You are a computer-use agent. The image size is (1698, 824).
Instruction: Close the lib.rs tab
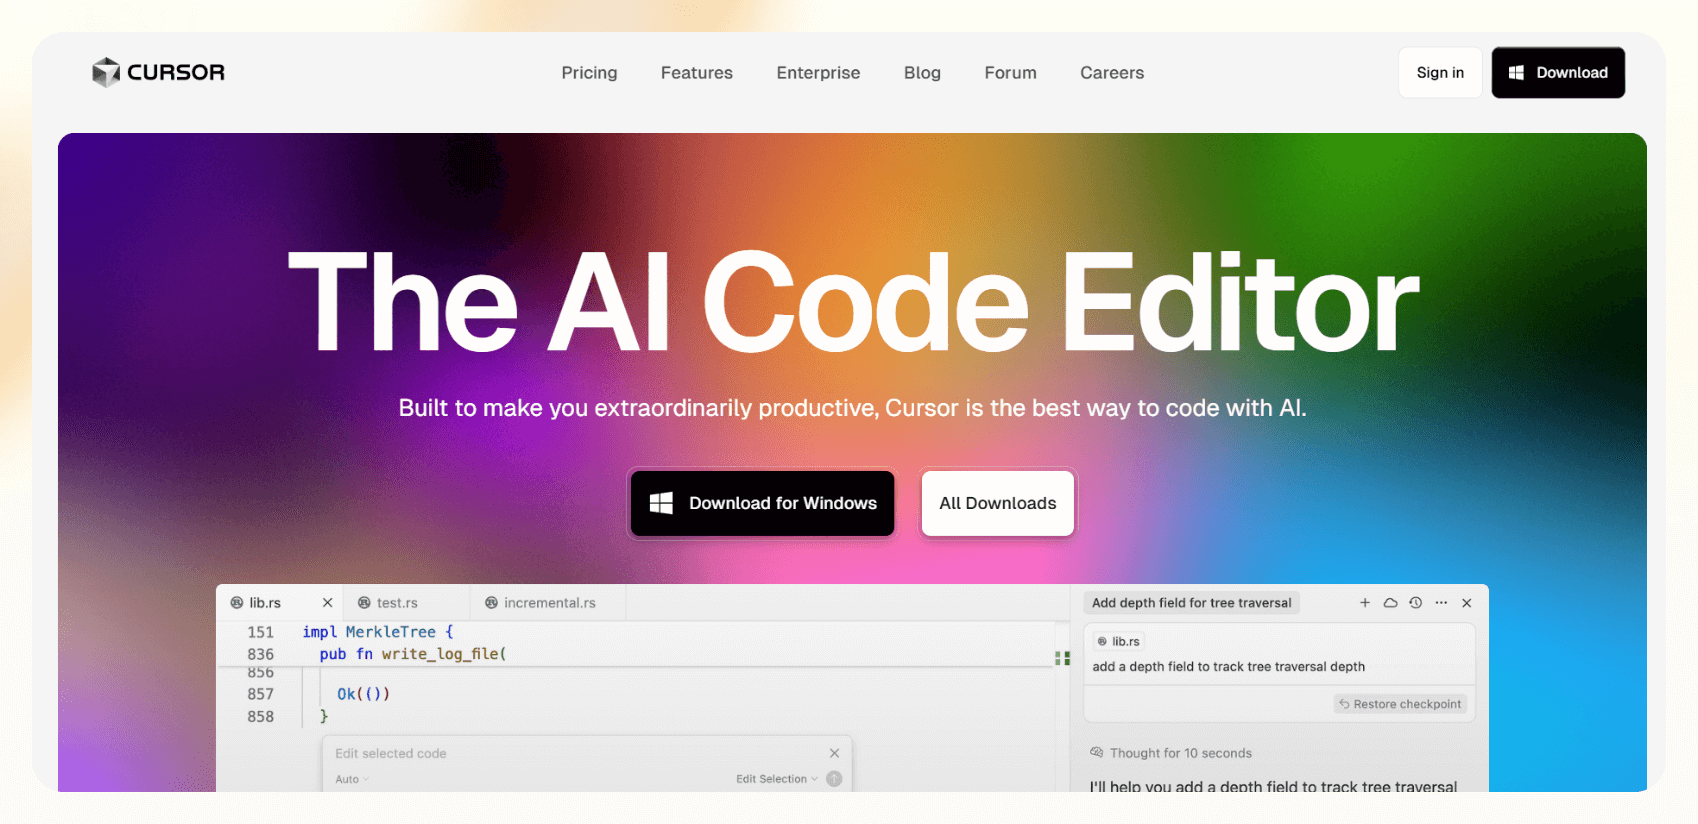[x=327, y=603]
